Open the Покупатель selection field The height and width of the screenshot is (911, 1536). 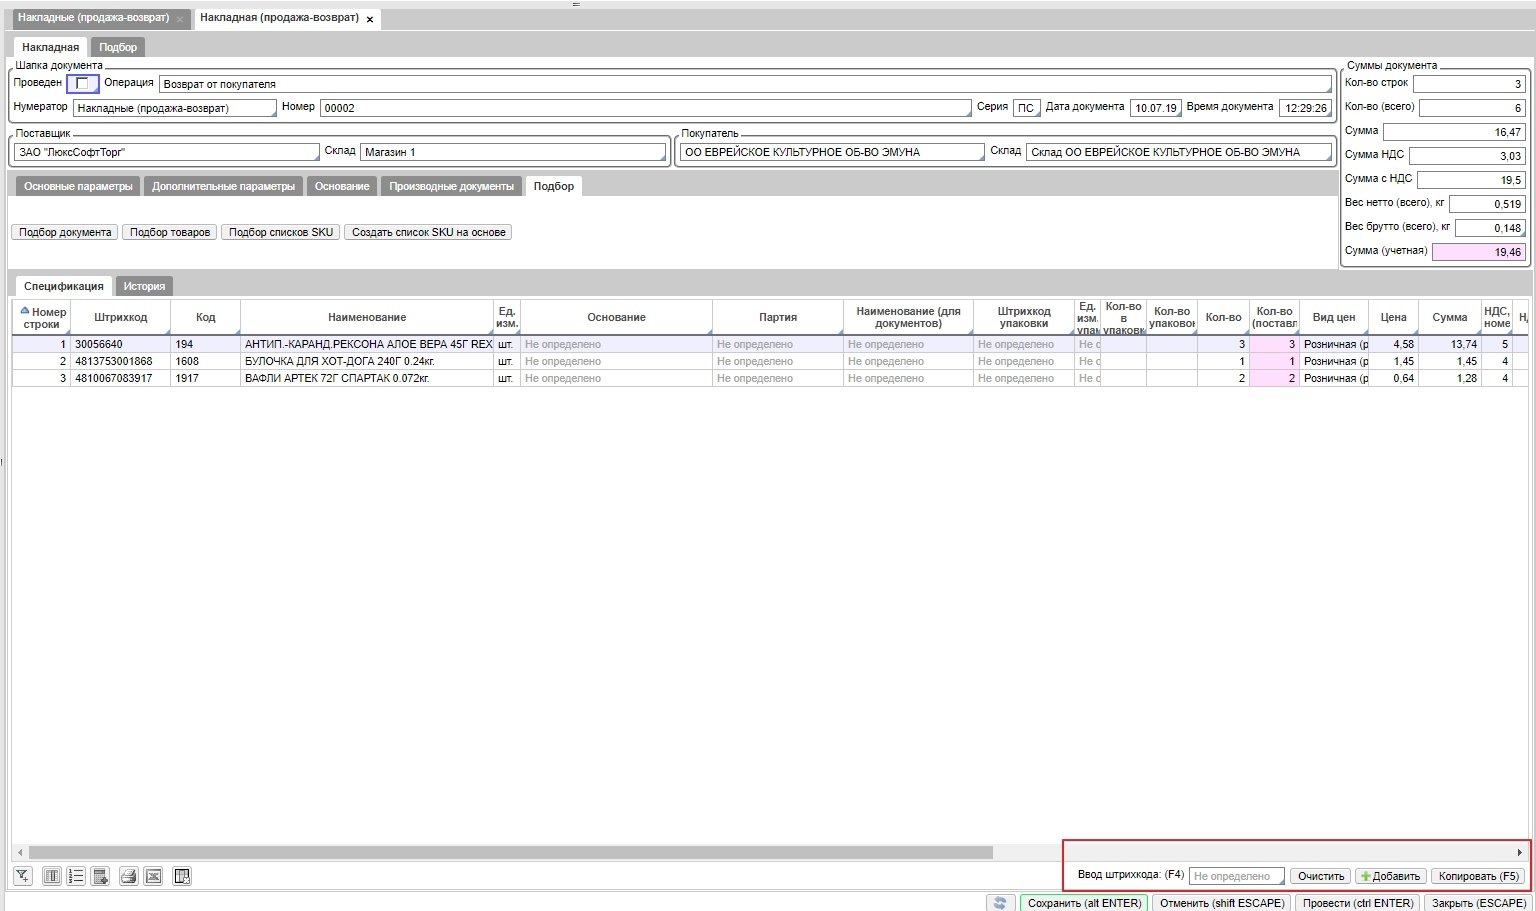click(830, 152)
